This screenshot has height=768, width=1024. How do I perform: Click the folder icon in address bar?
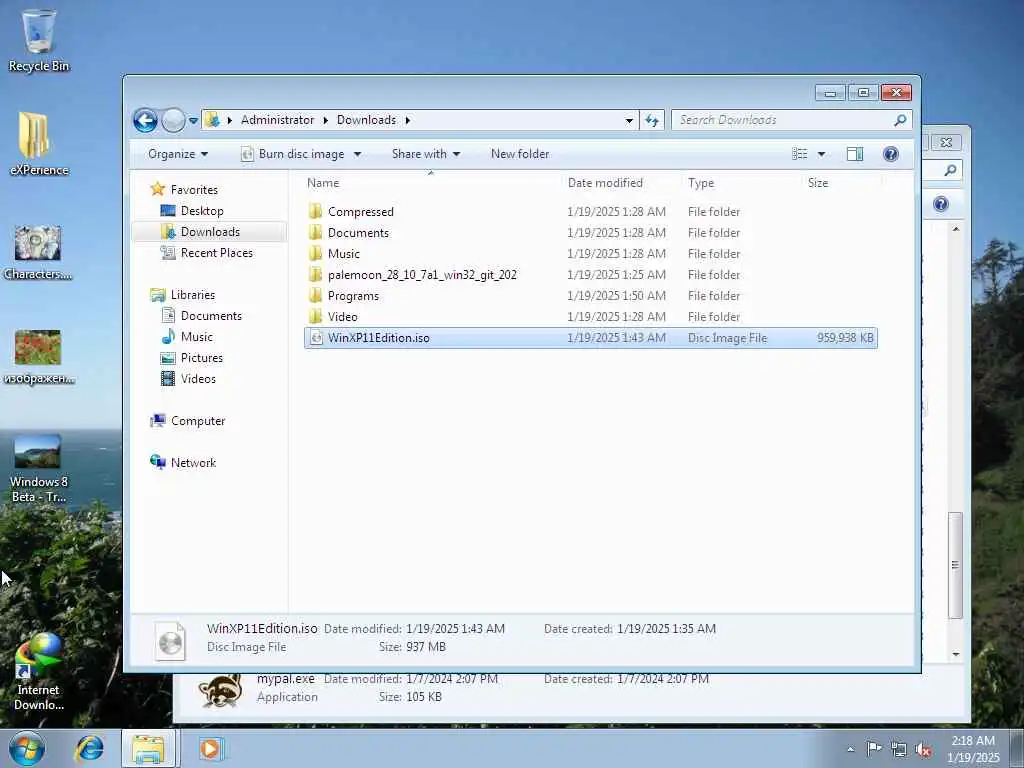(x=212, y=120)
